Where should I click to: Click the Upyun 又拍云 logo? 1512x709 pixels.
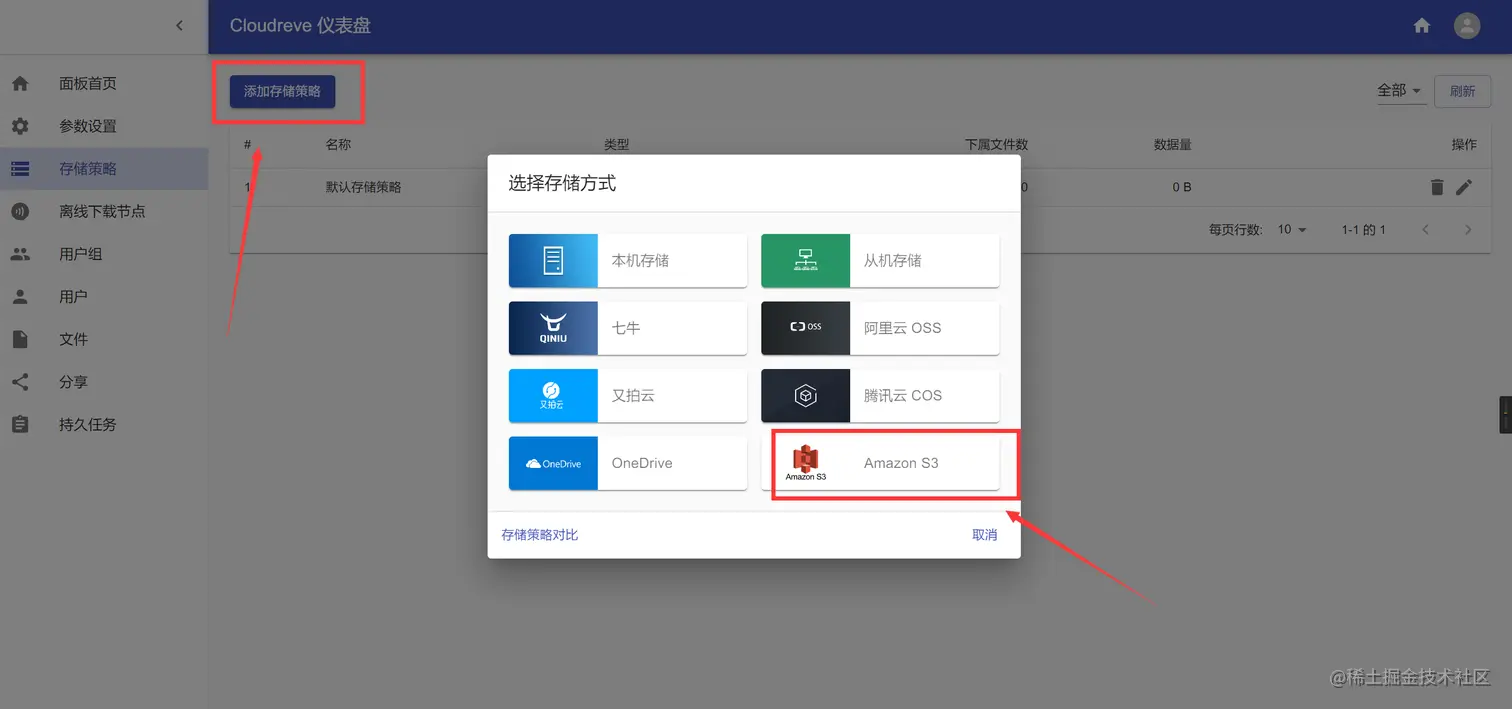coord(553,395)
